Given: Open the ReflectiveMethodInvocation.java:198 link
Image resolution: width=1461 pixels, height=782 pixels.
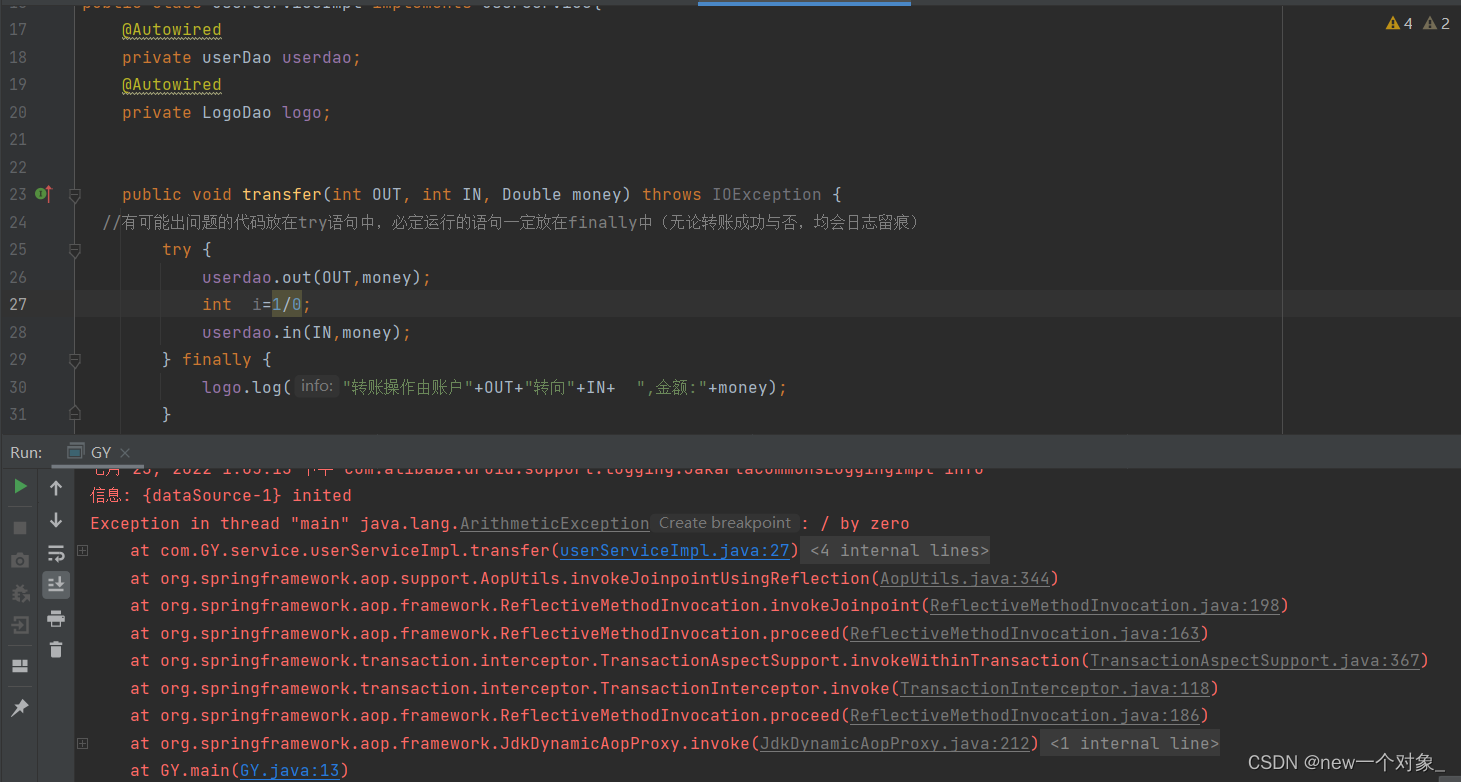Looking at the screenshot, I should [1104, 606].
